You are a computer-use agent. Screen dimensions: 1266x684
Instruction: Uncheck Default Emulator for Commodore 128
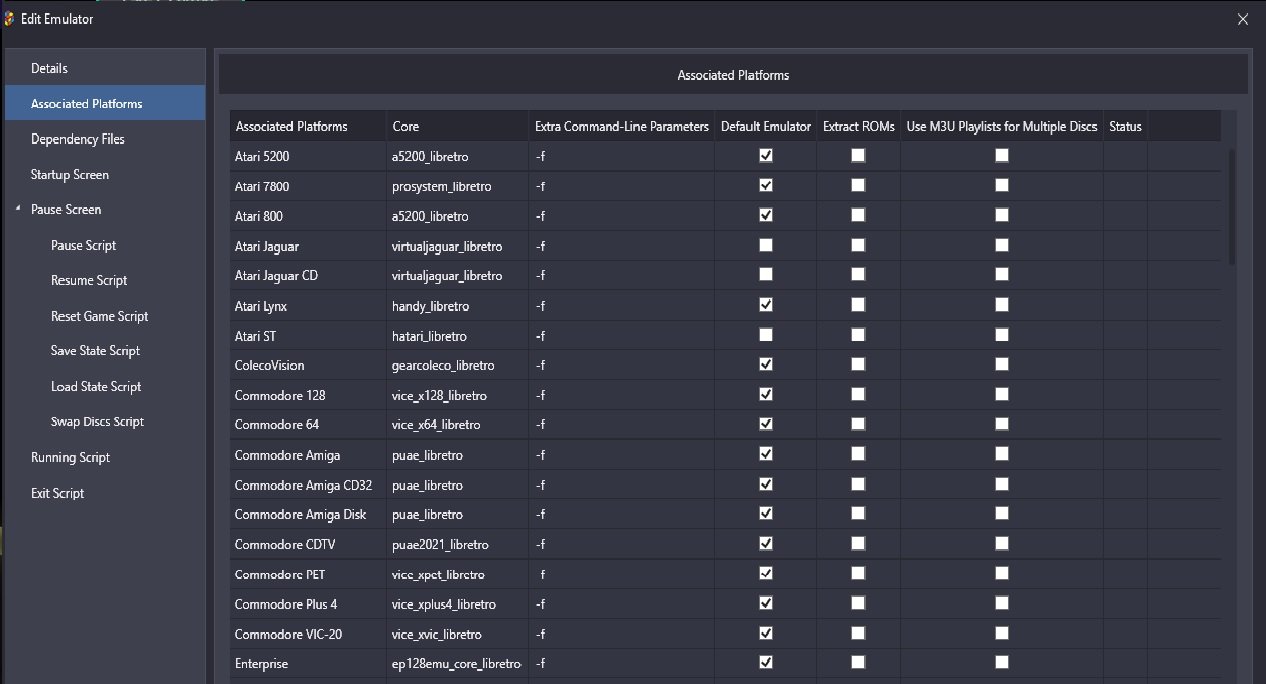[x=766, y=394]
